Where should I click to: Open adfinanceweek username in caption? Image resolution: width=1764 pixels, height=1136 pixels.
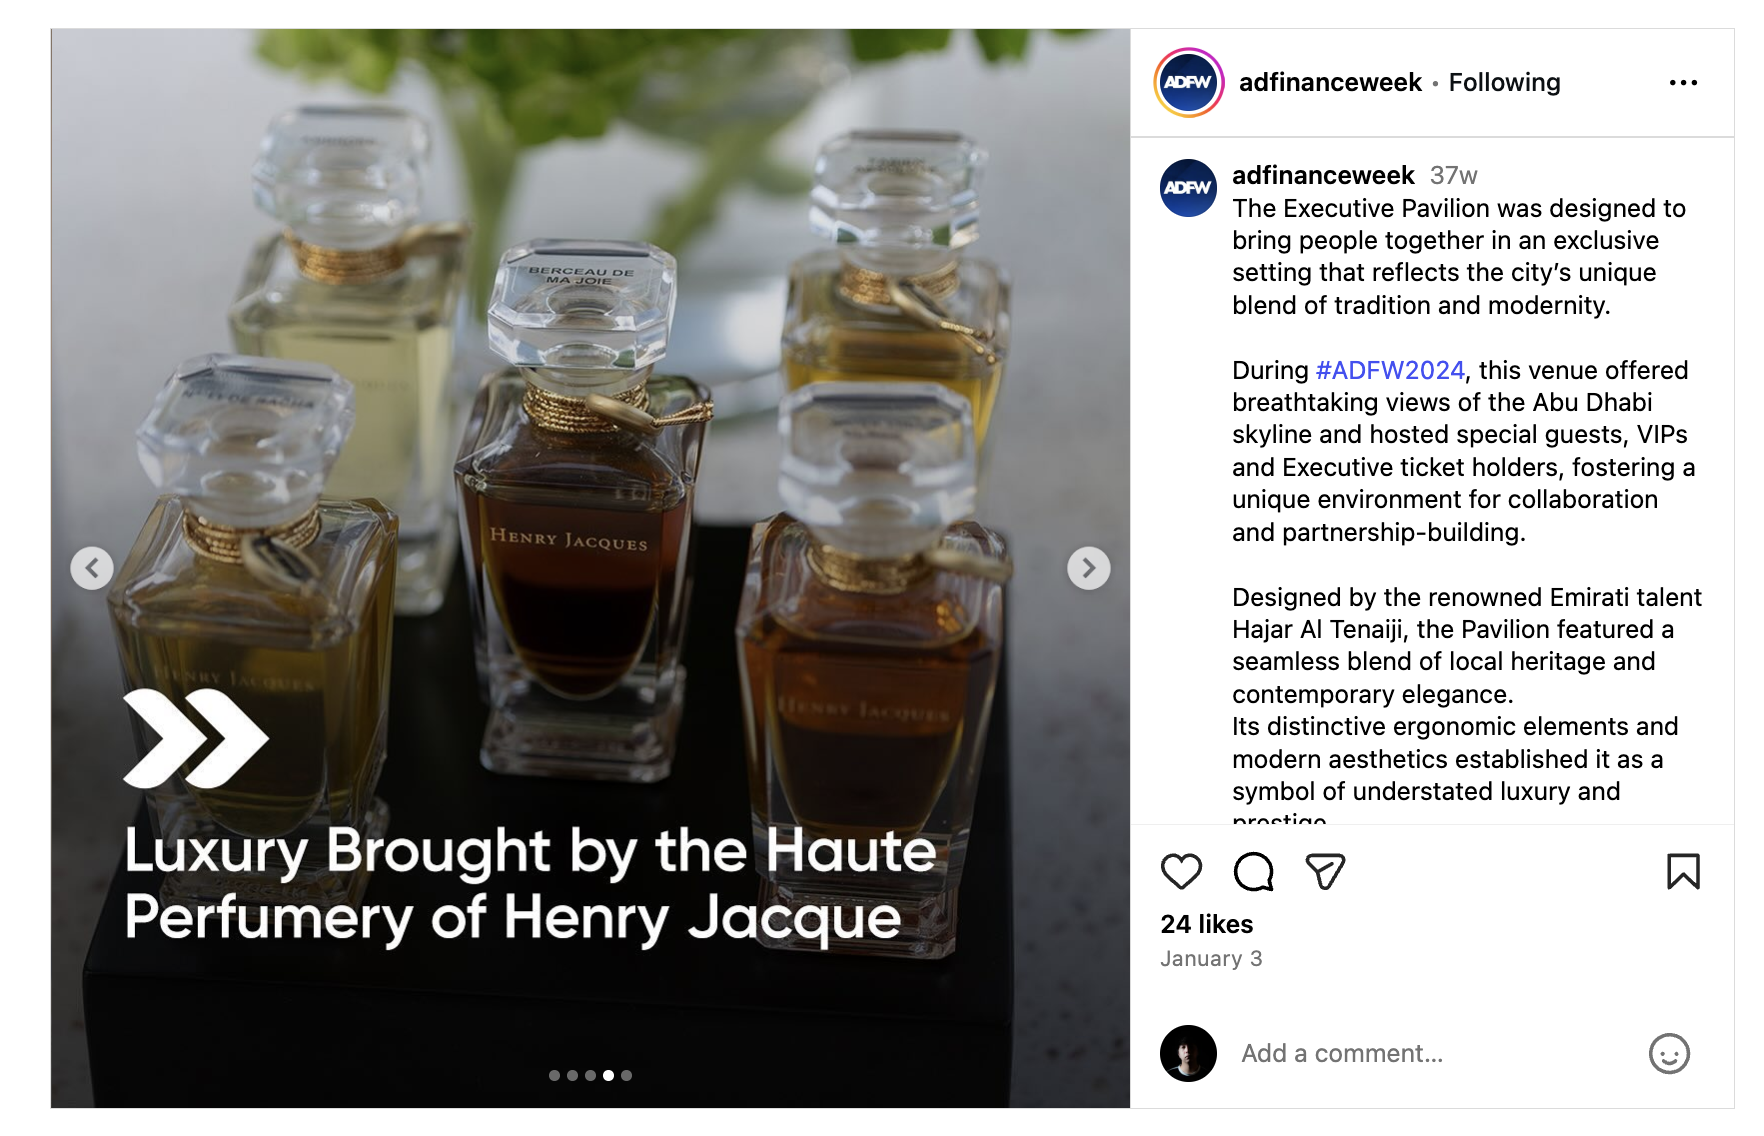pos(1323,176)
